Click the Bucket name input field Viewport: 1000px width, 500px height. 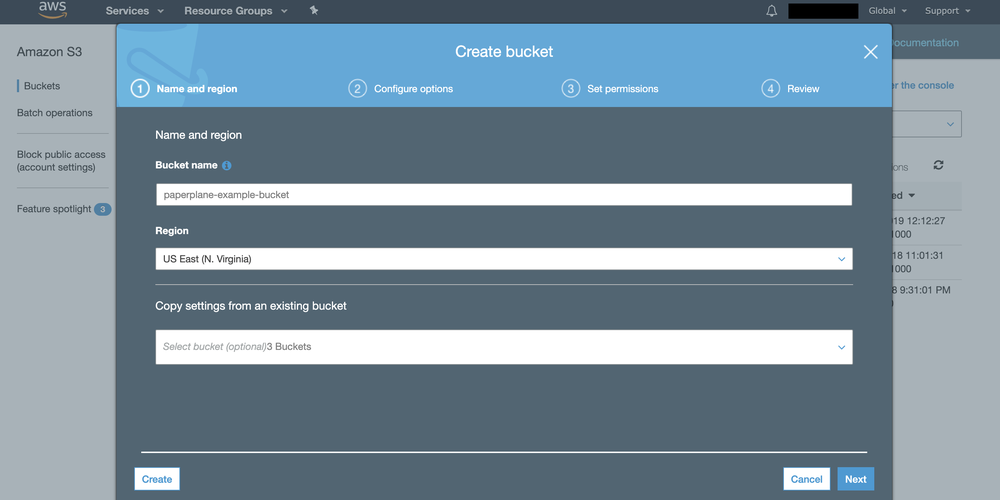tap(504, 195)
